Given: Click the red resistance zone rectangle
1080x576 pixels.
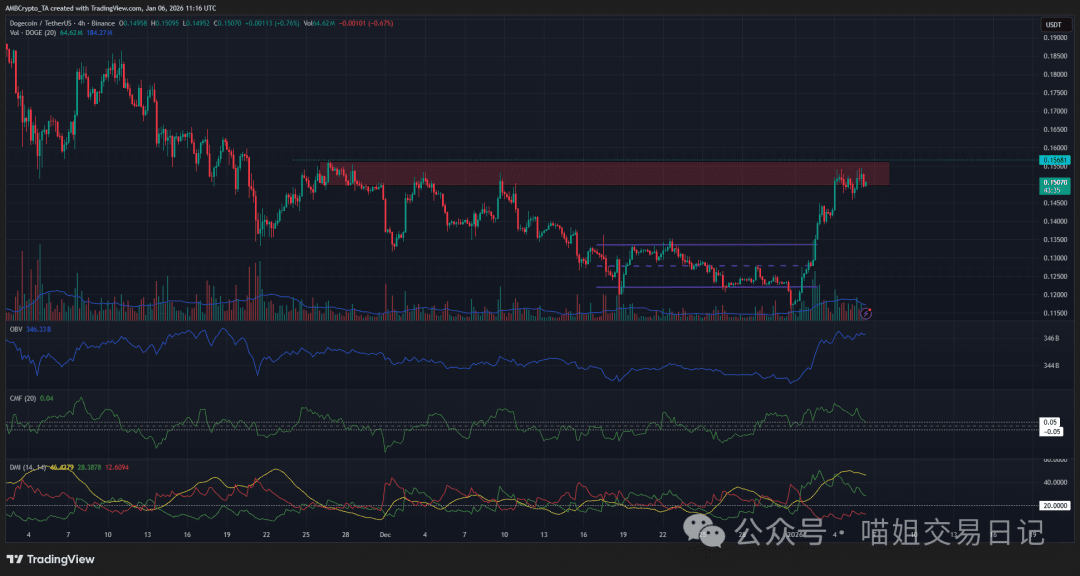Looking at the screenshot, I should 603,174.
